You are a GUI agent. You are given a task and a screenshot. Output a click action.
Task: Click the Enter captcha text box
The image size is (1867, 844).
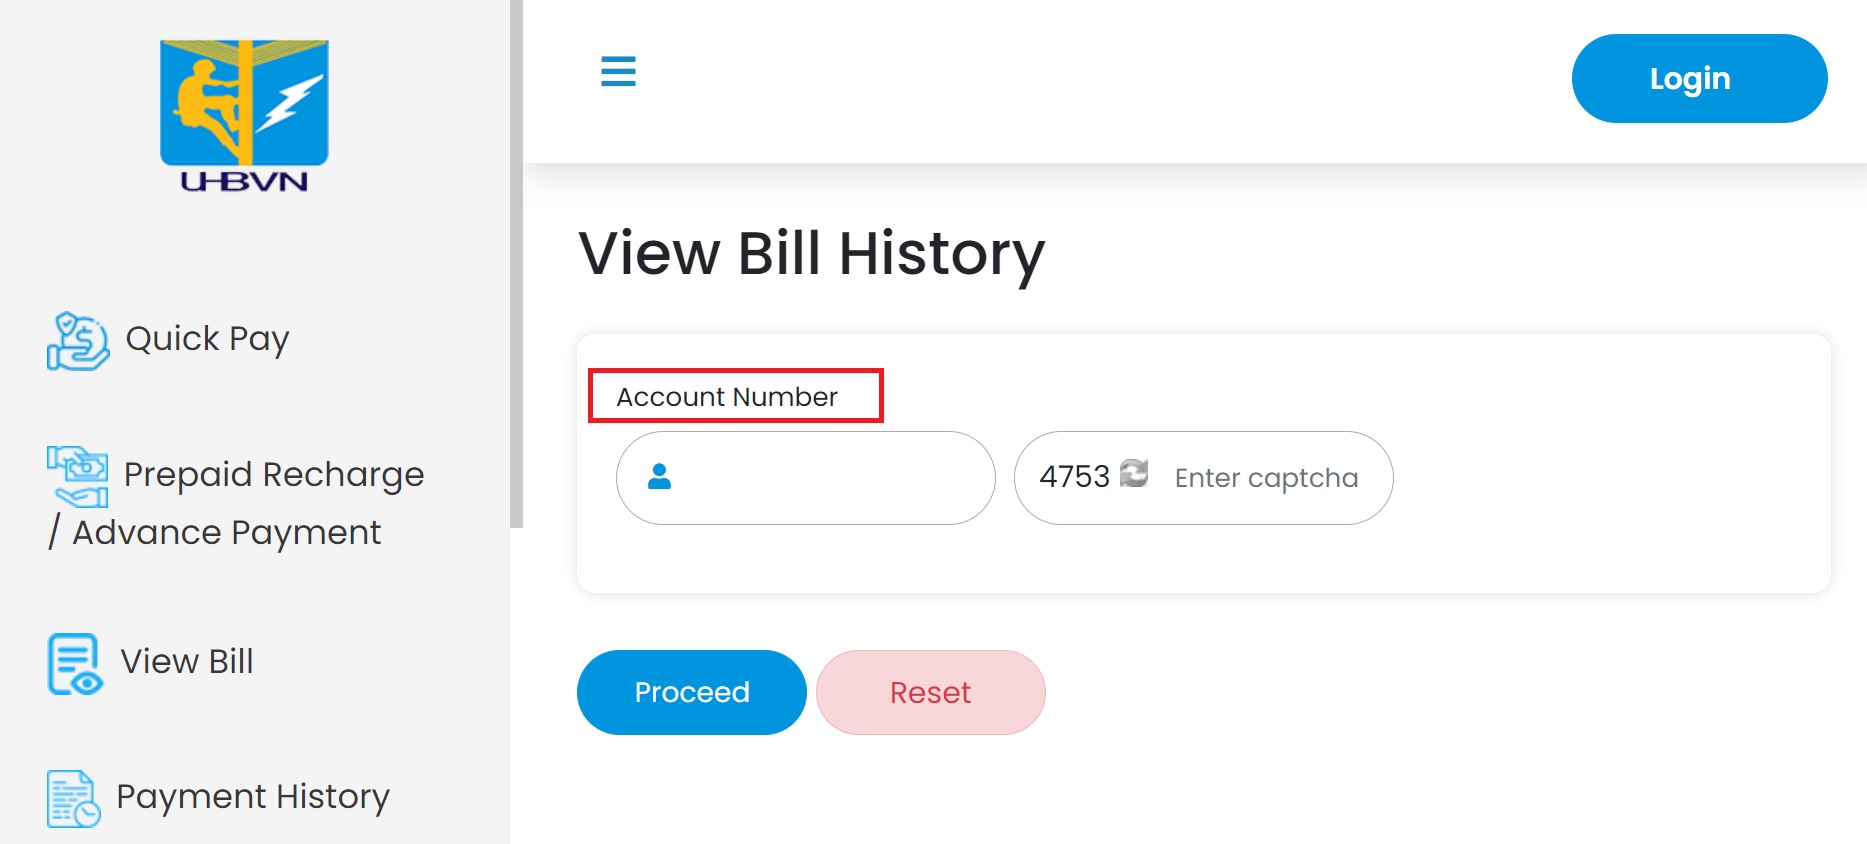point(1266,478)
